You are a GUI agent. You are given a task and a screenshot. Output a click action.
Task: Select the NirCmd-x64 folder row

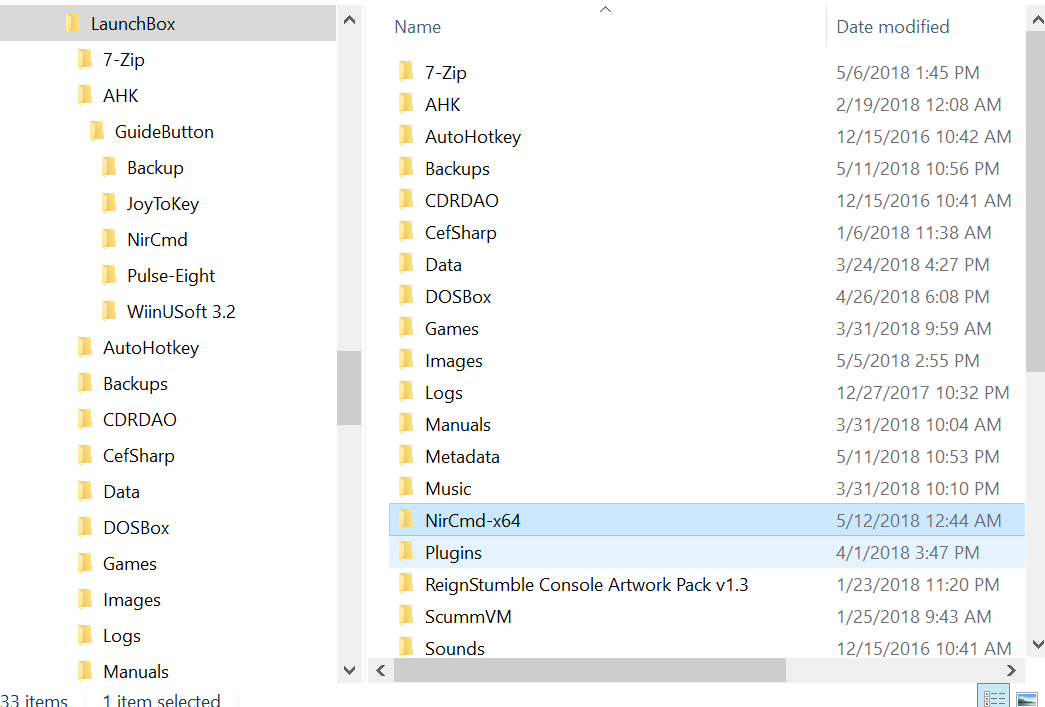click(706, 520)
